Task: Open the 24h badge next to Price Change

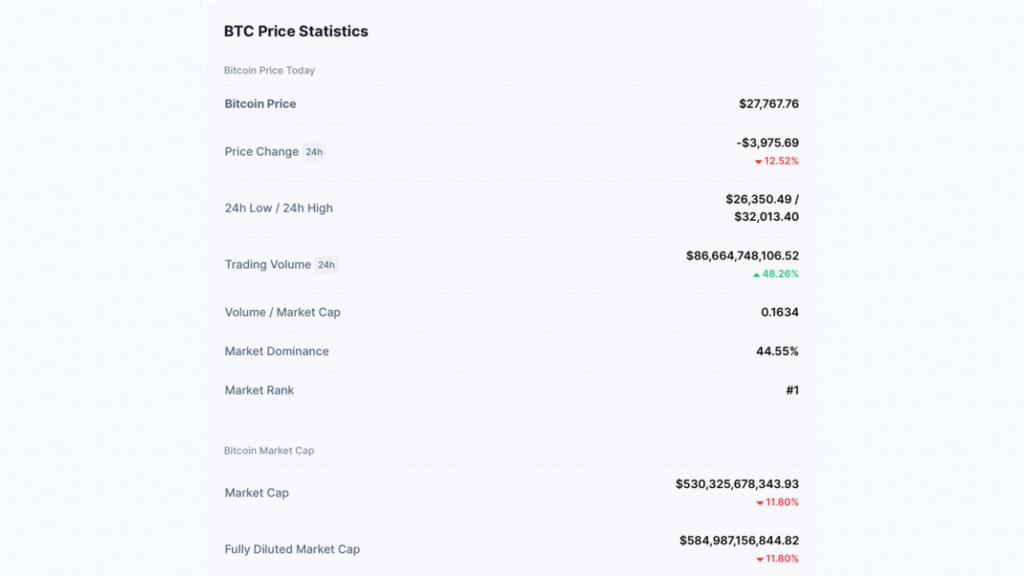Action: (x=314, y=152)
